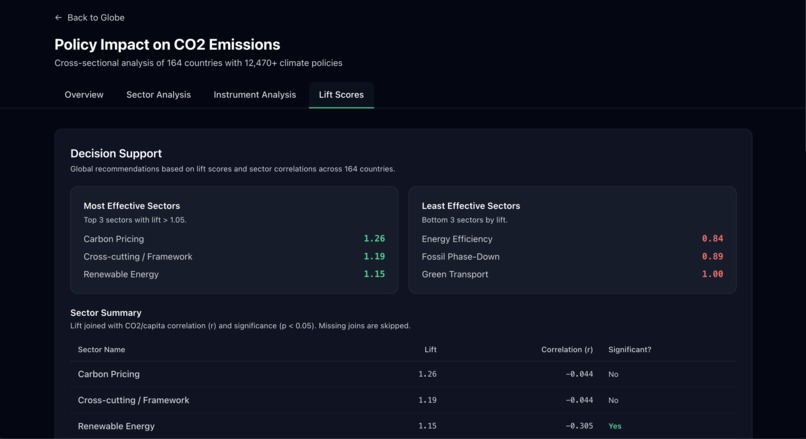Click the Decision Support heading
Viewport: 806px width, 439px height.
pos(116,153)
